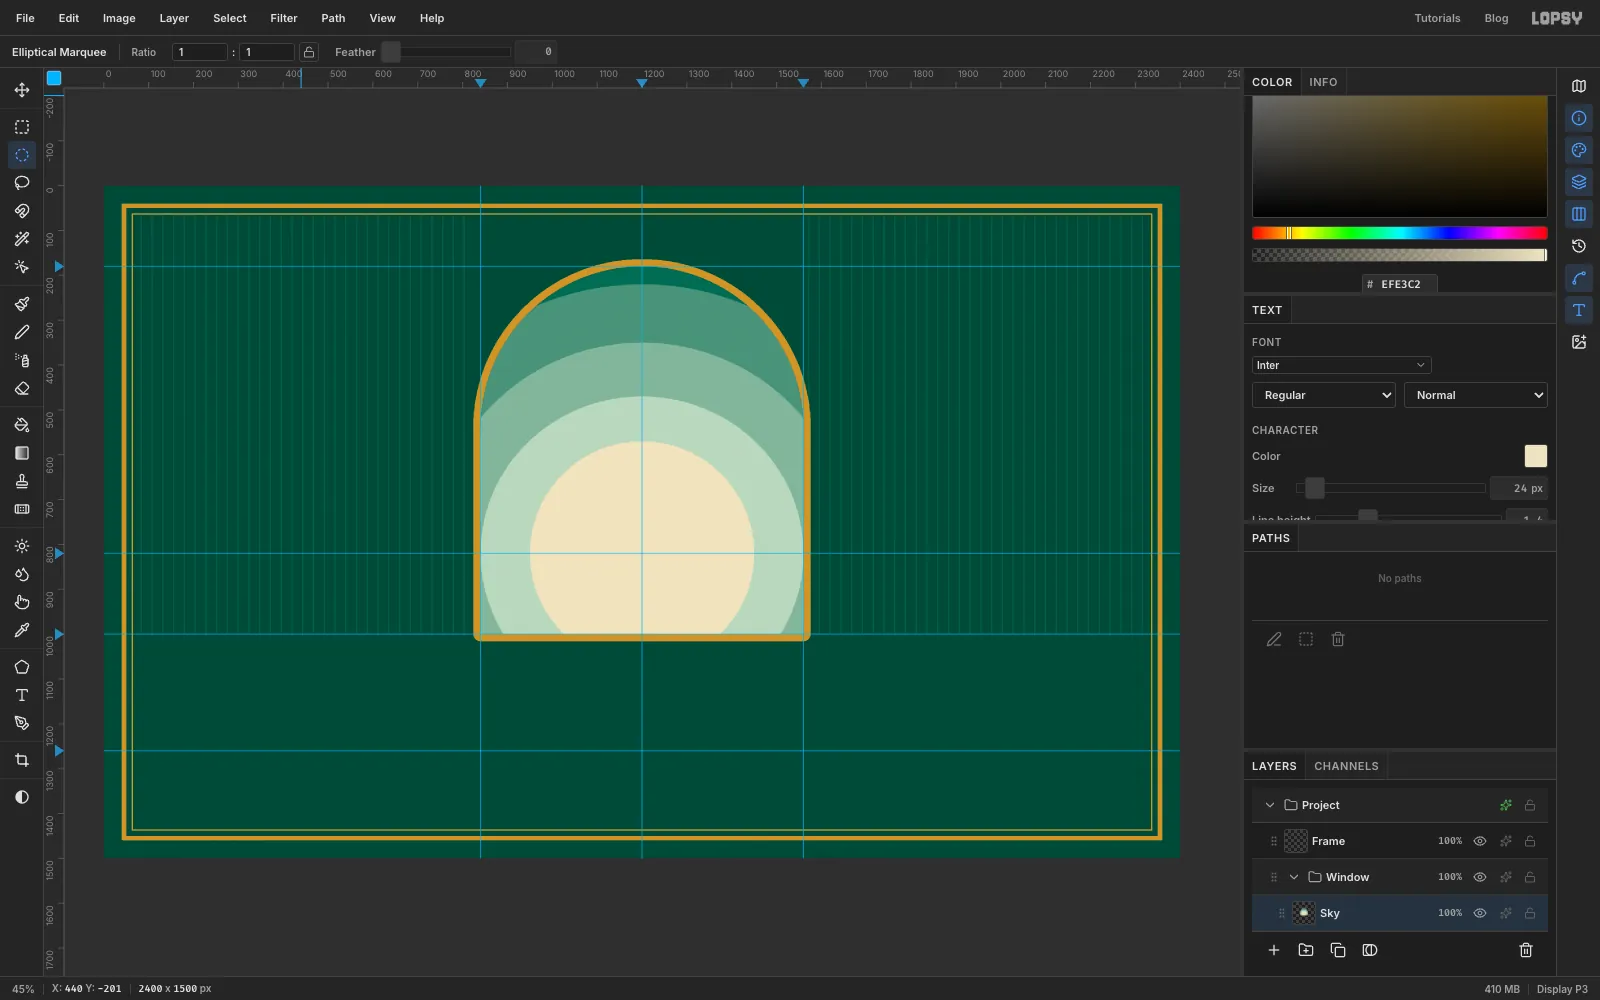Toggle lock on the Project group
This screenshot has width=1600, height=1000.
[x=1530, y=805]
